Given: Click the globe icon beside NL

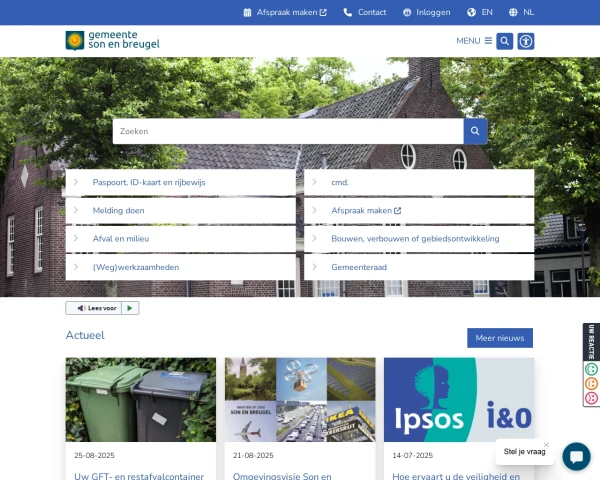Looking at the screenshot, I should coord(513,13).
